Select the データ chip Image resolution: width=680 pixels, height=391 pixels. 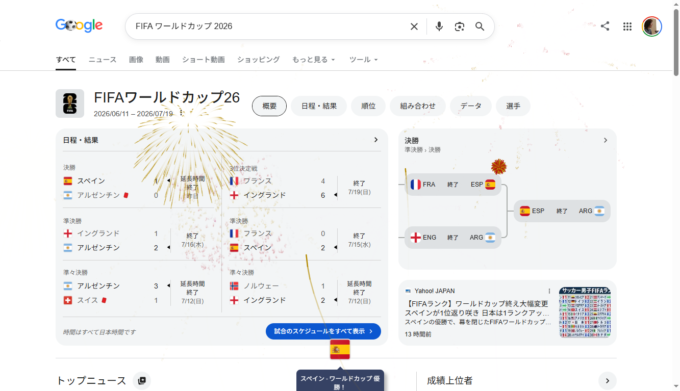pyautogui.click(x=471, y=106)
